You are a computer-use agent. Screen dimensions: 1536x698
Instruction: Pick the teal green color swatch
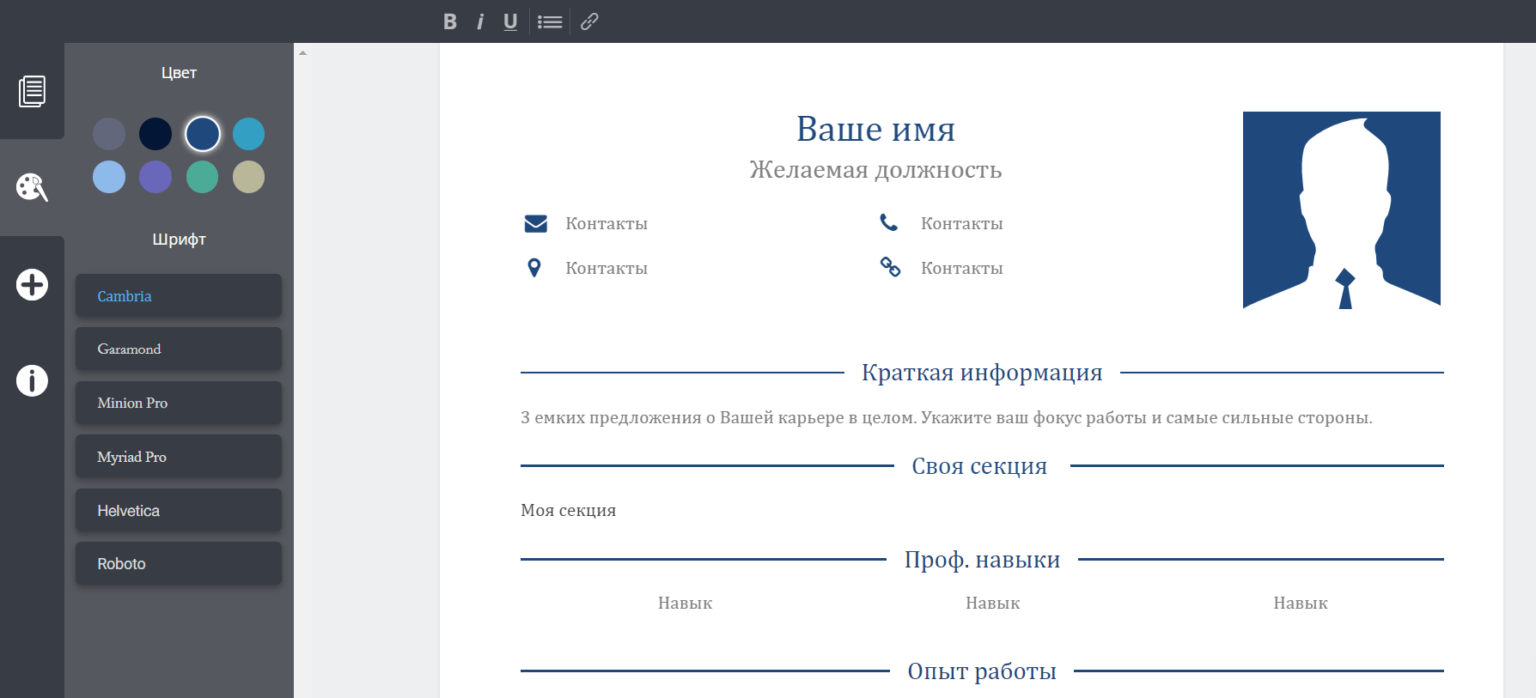(202, 176)
